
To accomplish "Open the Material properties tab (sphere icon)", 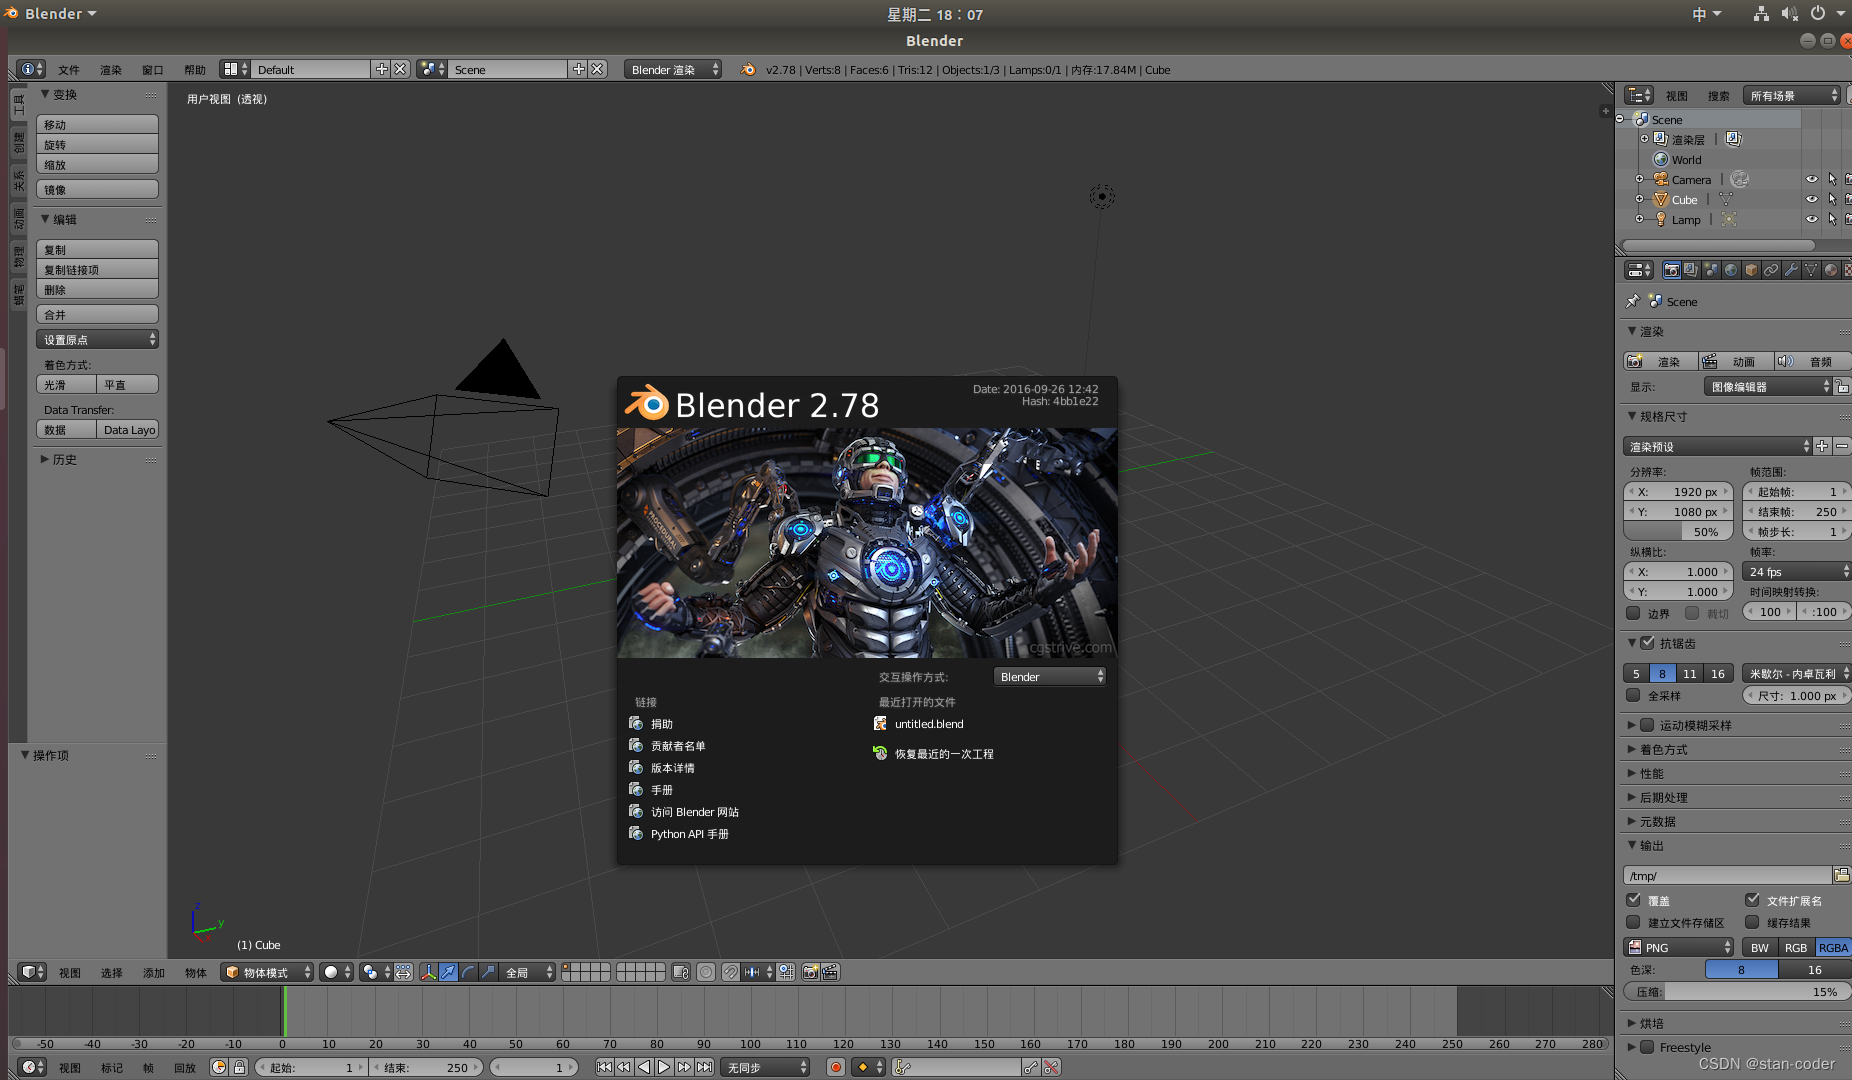I will point(1831,270).
